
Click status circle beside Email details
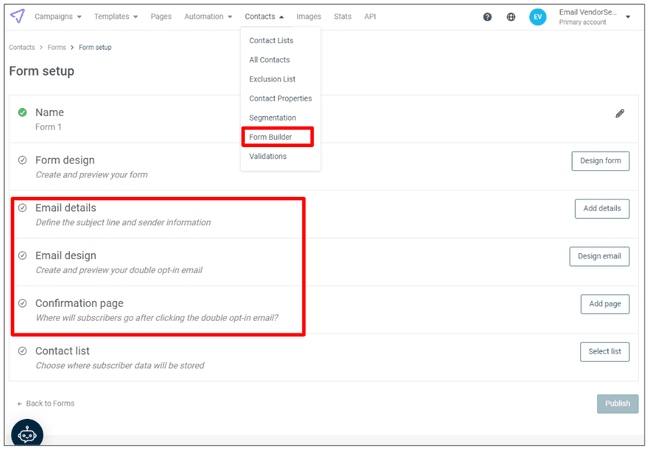tap(22, 208)
